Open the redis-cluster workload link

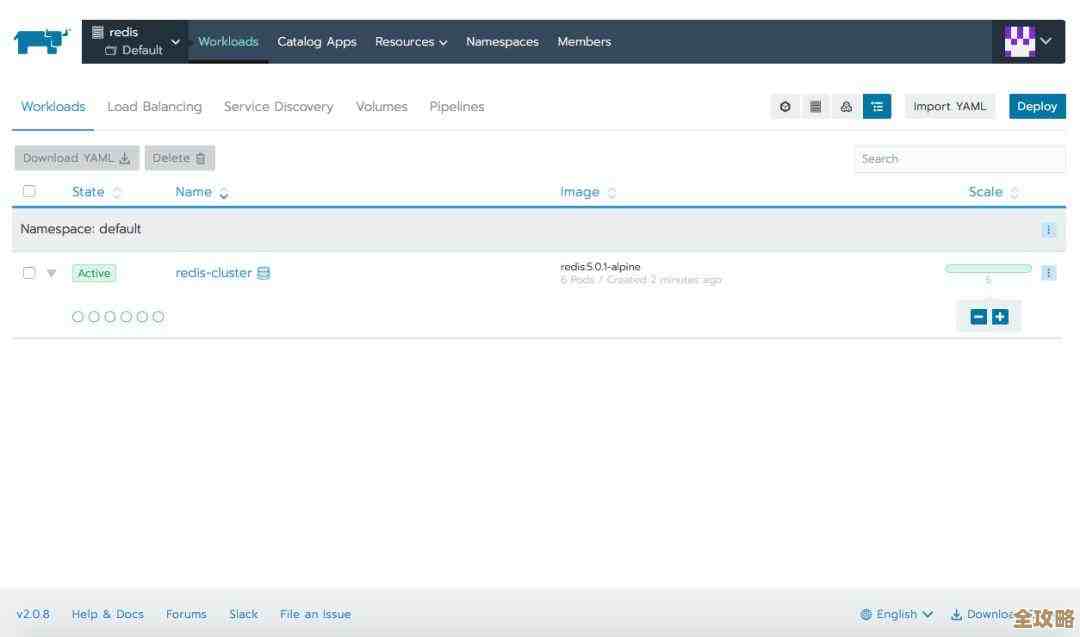pyautogui.click(x=213, y=273)
